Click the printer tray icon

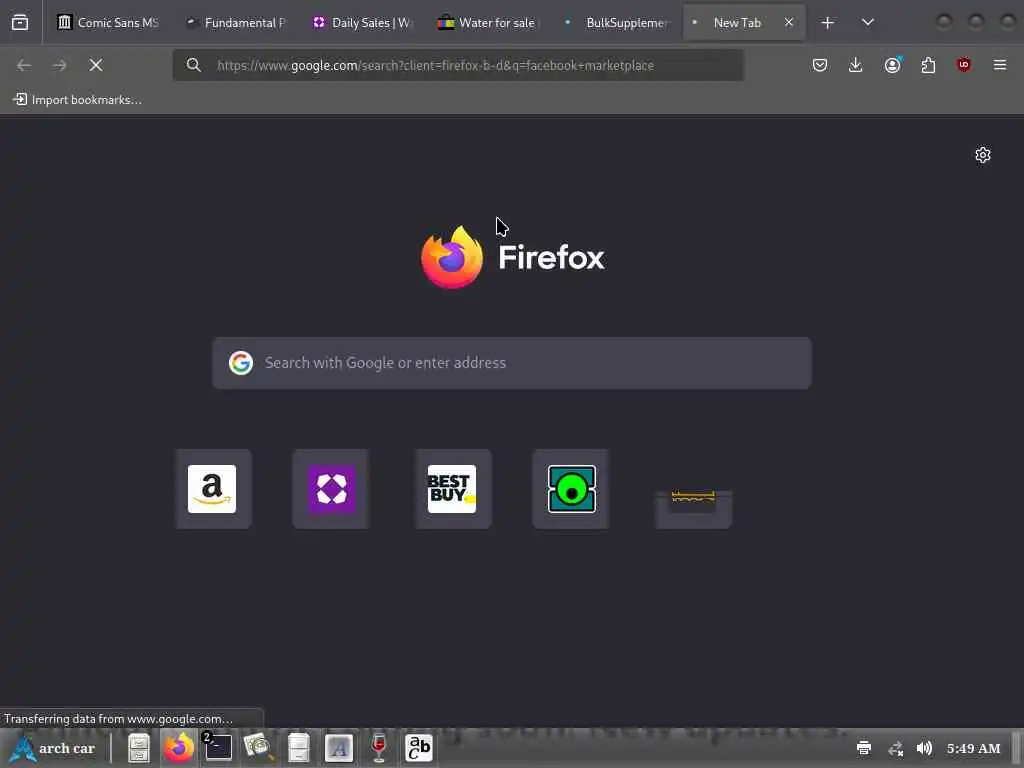[x=864, y=748]
